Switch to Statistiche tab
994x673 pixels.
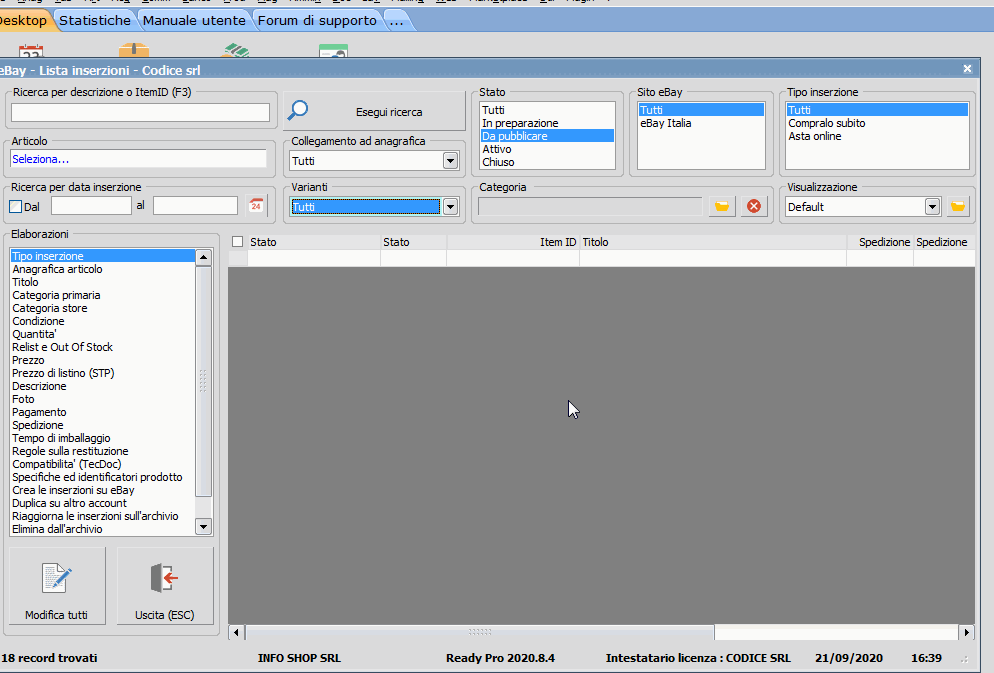click(95, 20)
